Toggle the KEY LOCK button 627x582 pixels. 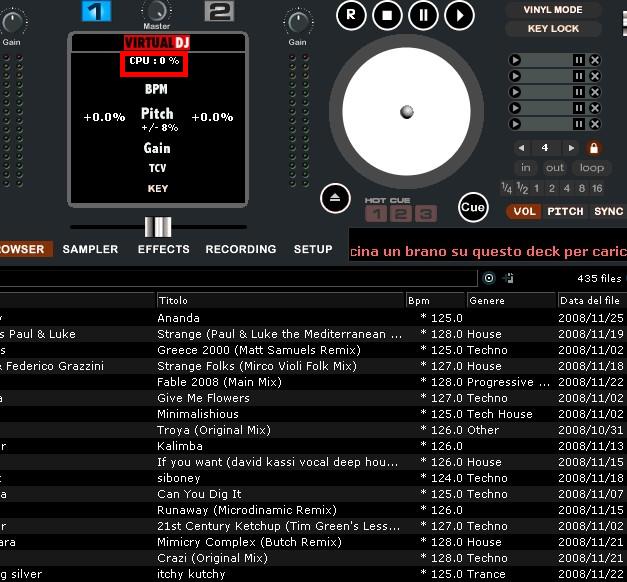point(553,29)
